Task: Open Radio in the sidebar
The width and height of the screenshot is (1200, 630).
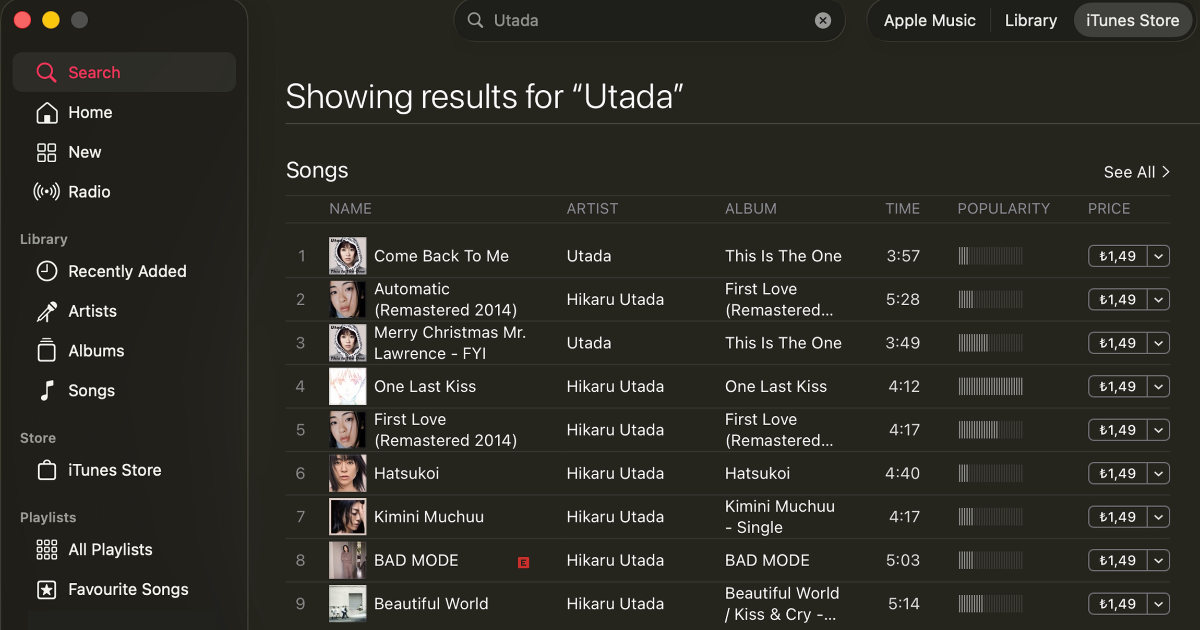Action: [x=124, y=192]
